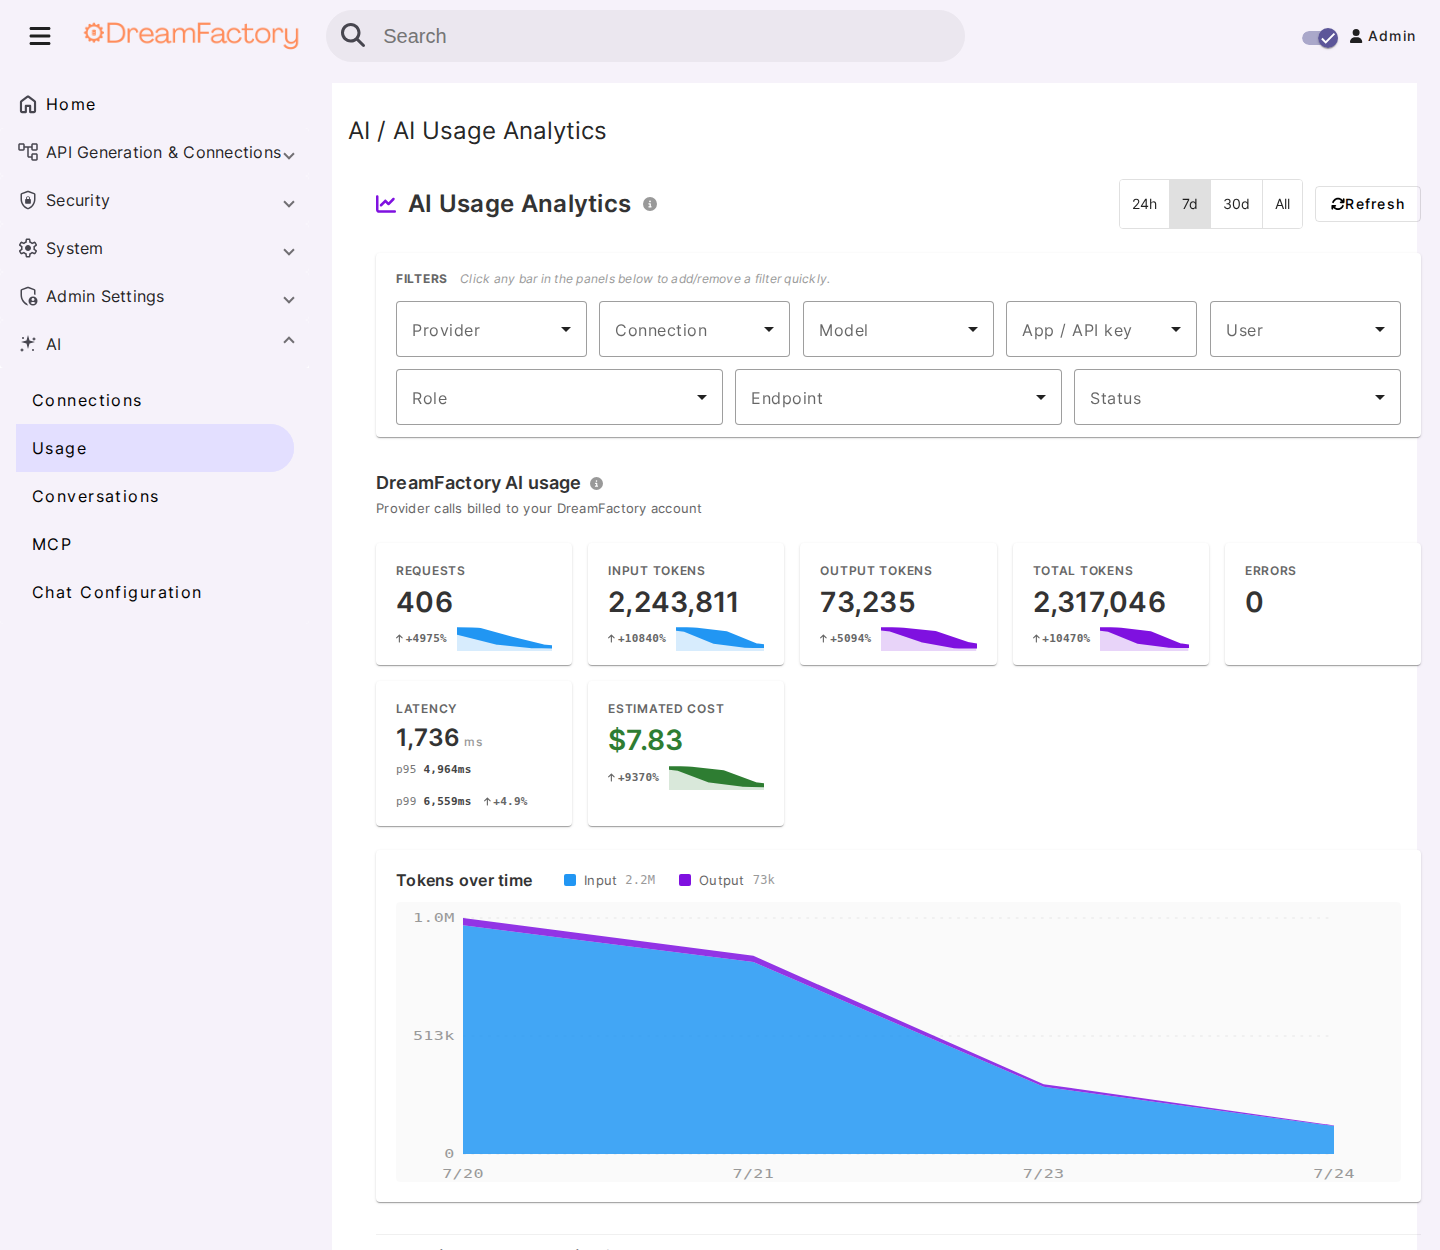This screenshot has height=1250, width=1440.
Task: Toggle Input series in chart legend
Action: pyautogui.click(x=609, y=880)
